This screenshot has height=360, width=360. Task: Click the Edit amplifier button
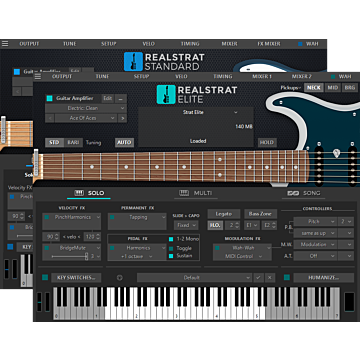point(108,98)
